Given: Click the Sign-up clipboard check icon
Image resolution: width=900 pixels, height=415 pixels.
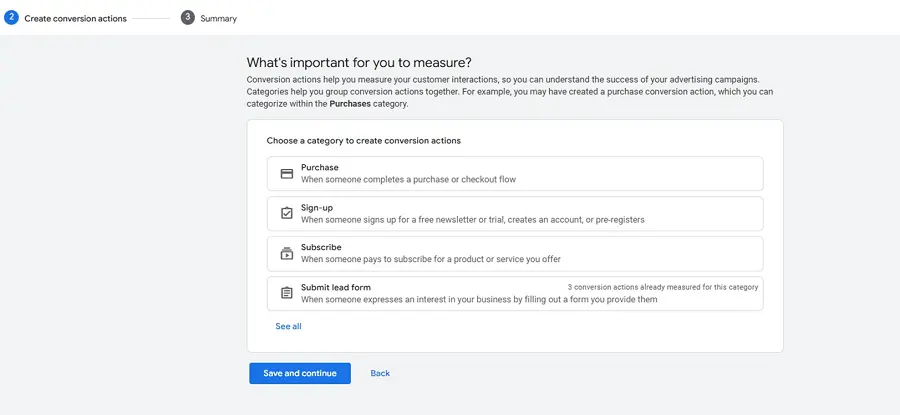Looking at the screenshot, I should click(286, 214).
